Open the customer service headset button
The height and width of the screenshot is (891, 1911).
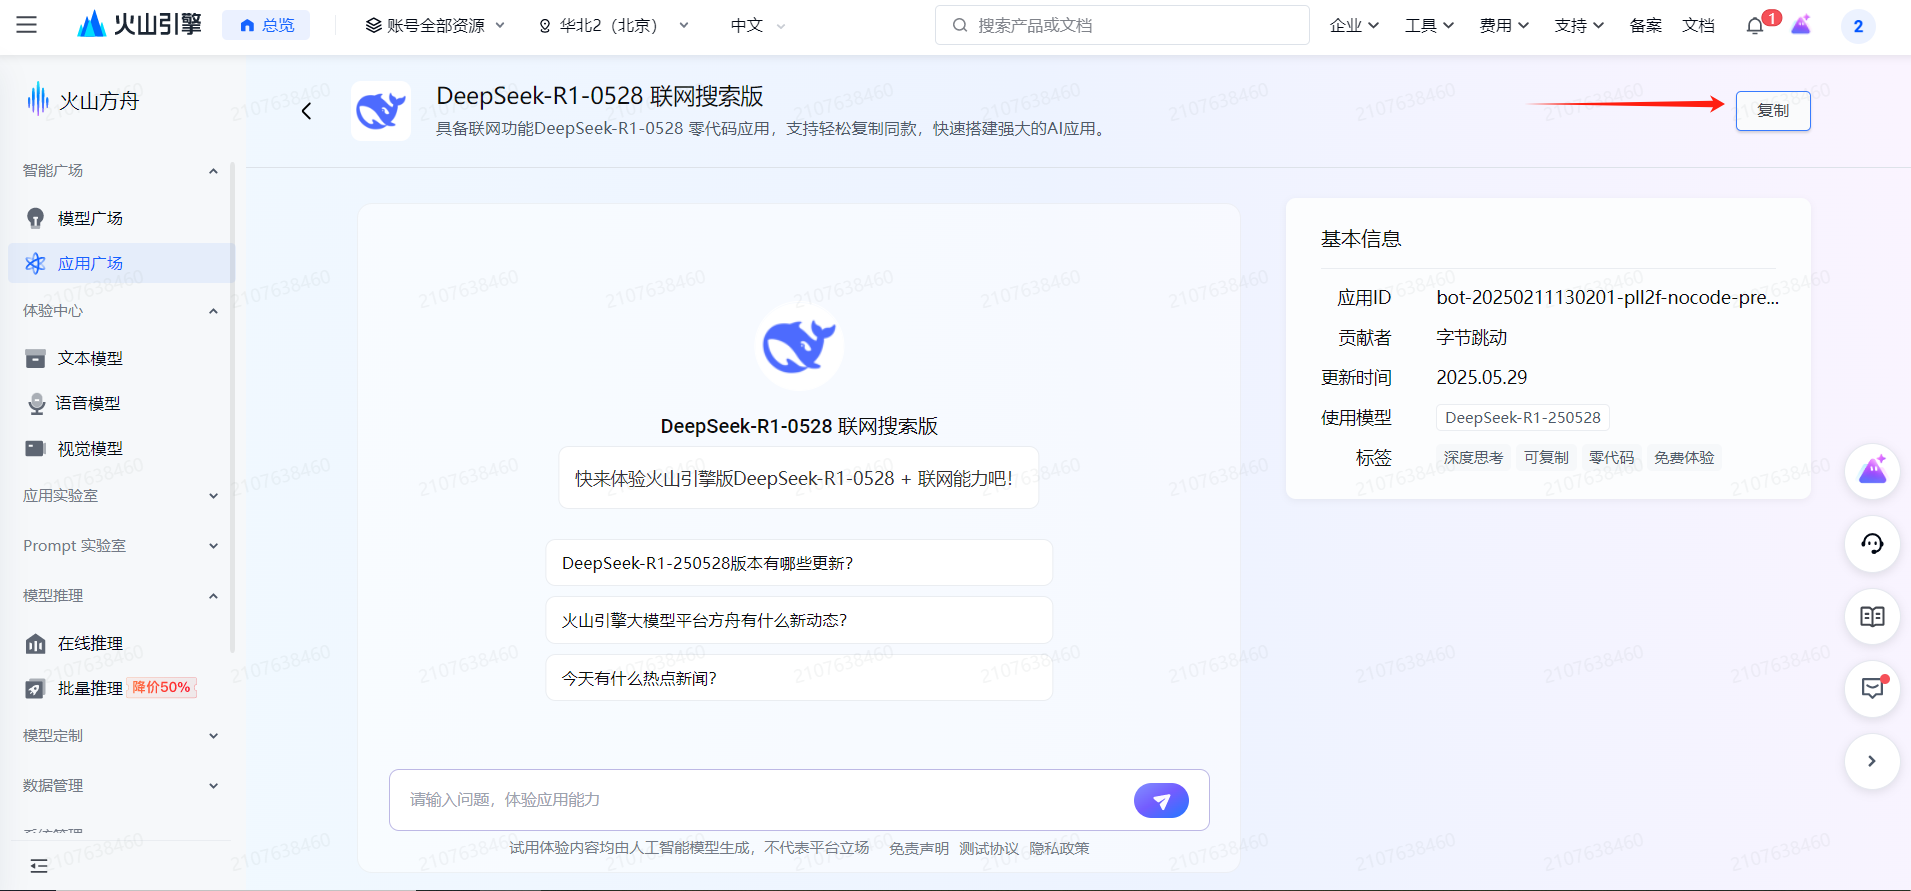coord(1872,544)
